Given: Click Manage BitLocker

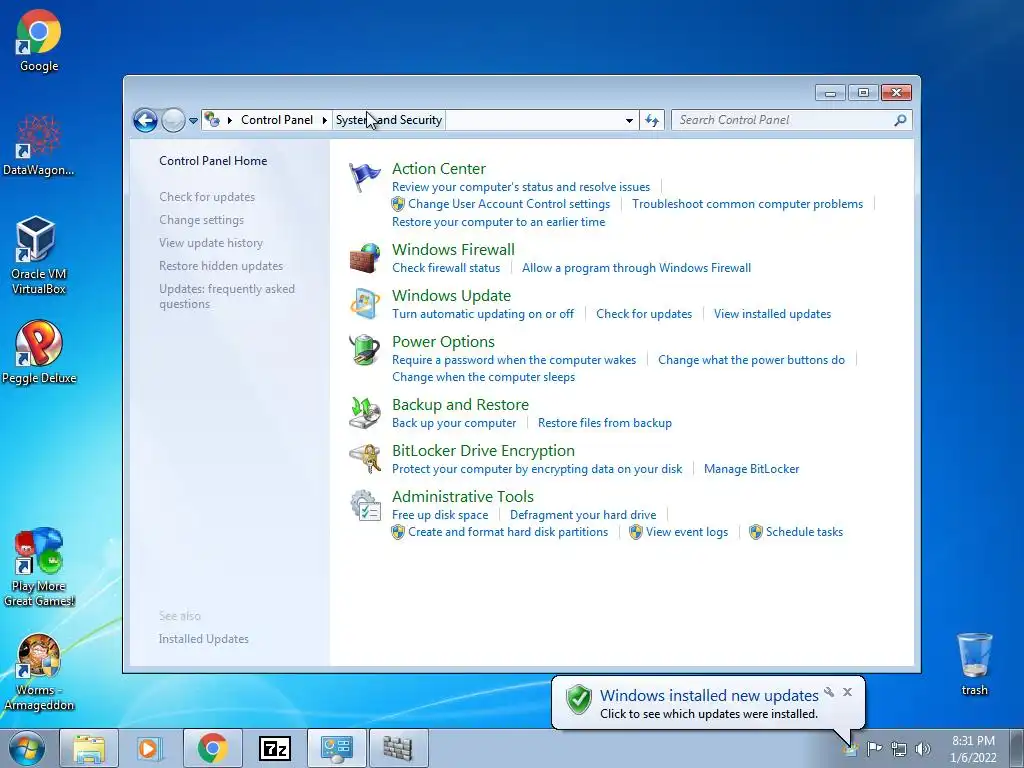Looking at the screenshot, I should click(751, 469).
